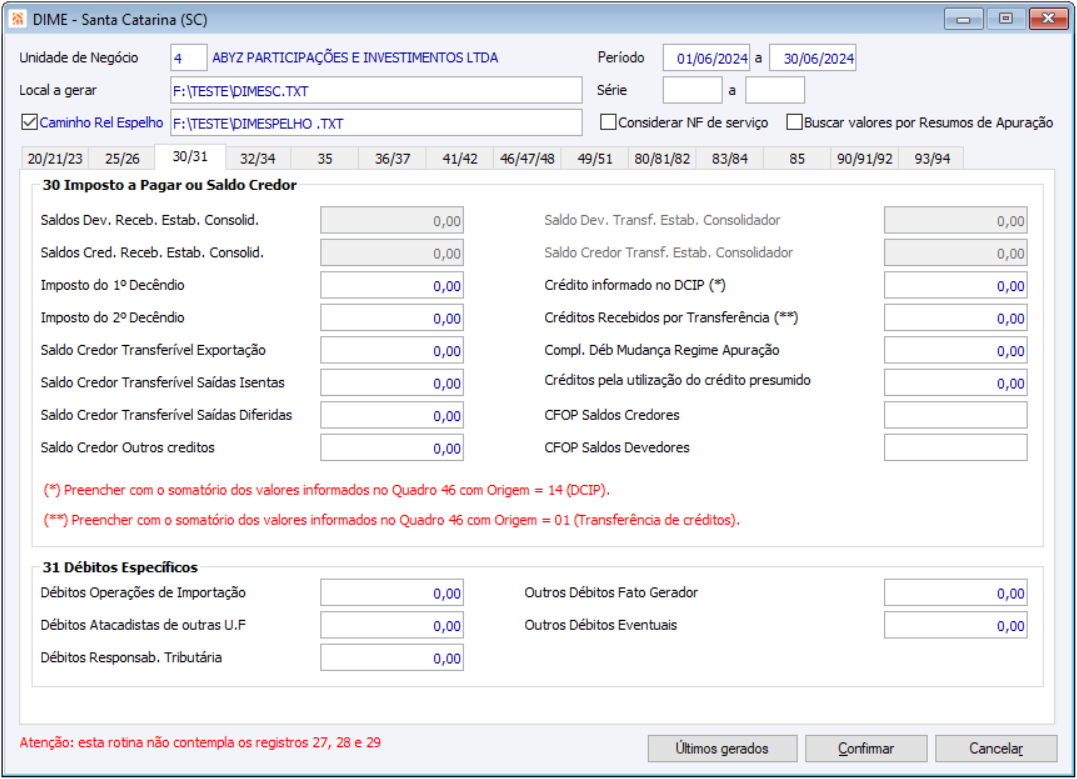Toggle the Caminho Rel Espelho checkbox
Viewport: 1077px width, 779px height.
[29, 122]
